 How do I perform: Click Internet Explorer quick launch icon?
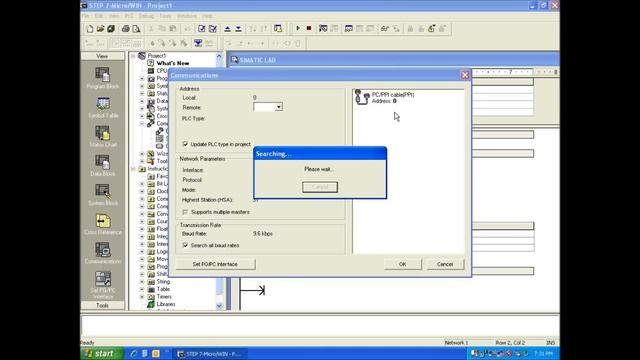tap(134, 354)
